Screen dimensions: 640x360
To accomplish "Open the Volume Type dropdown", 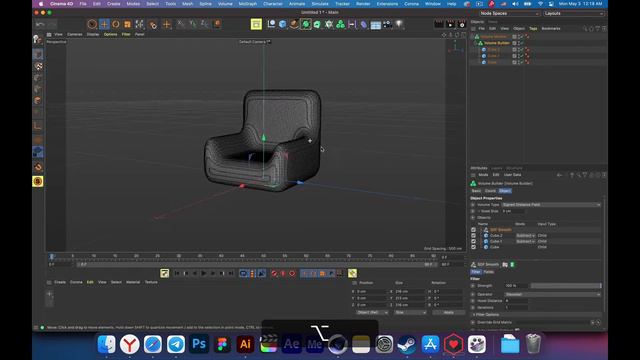I will [x=551, y=204].
